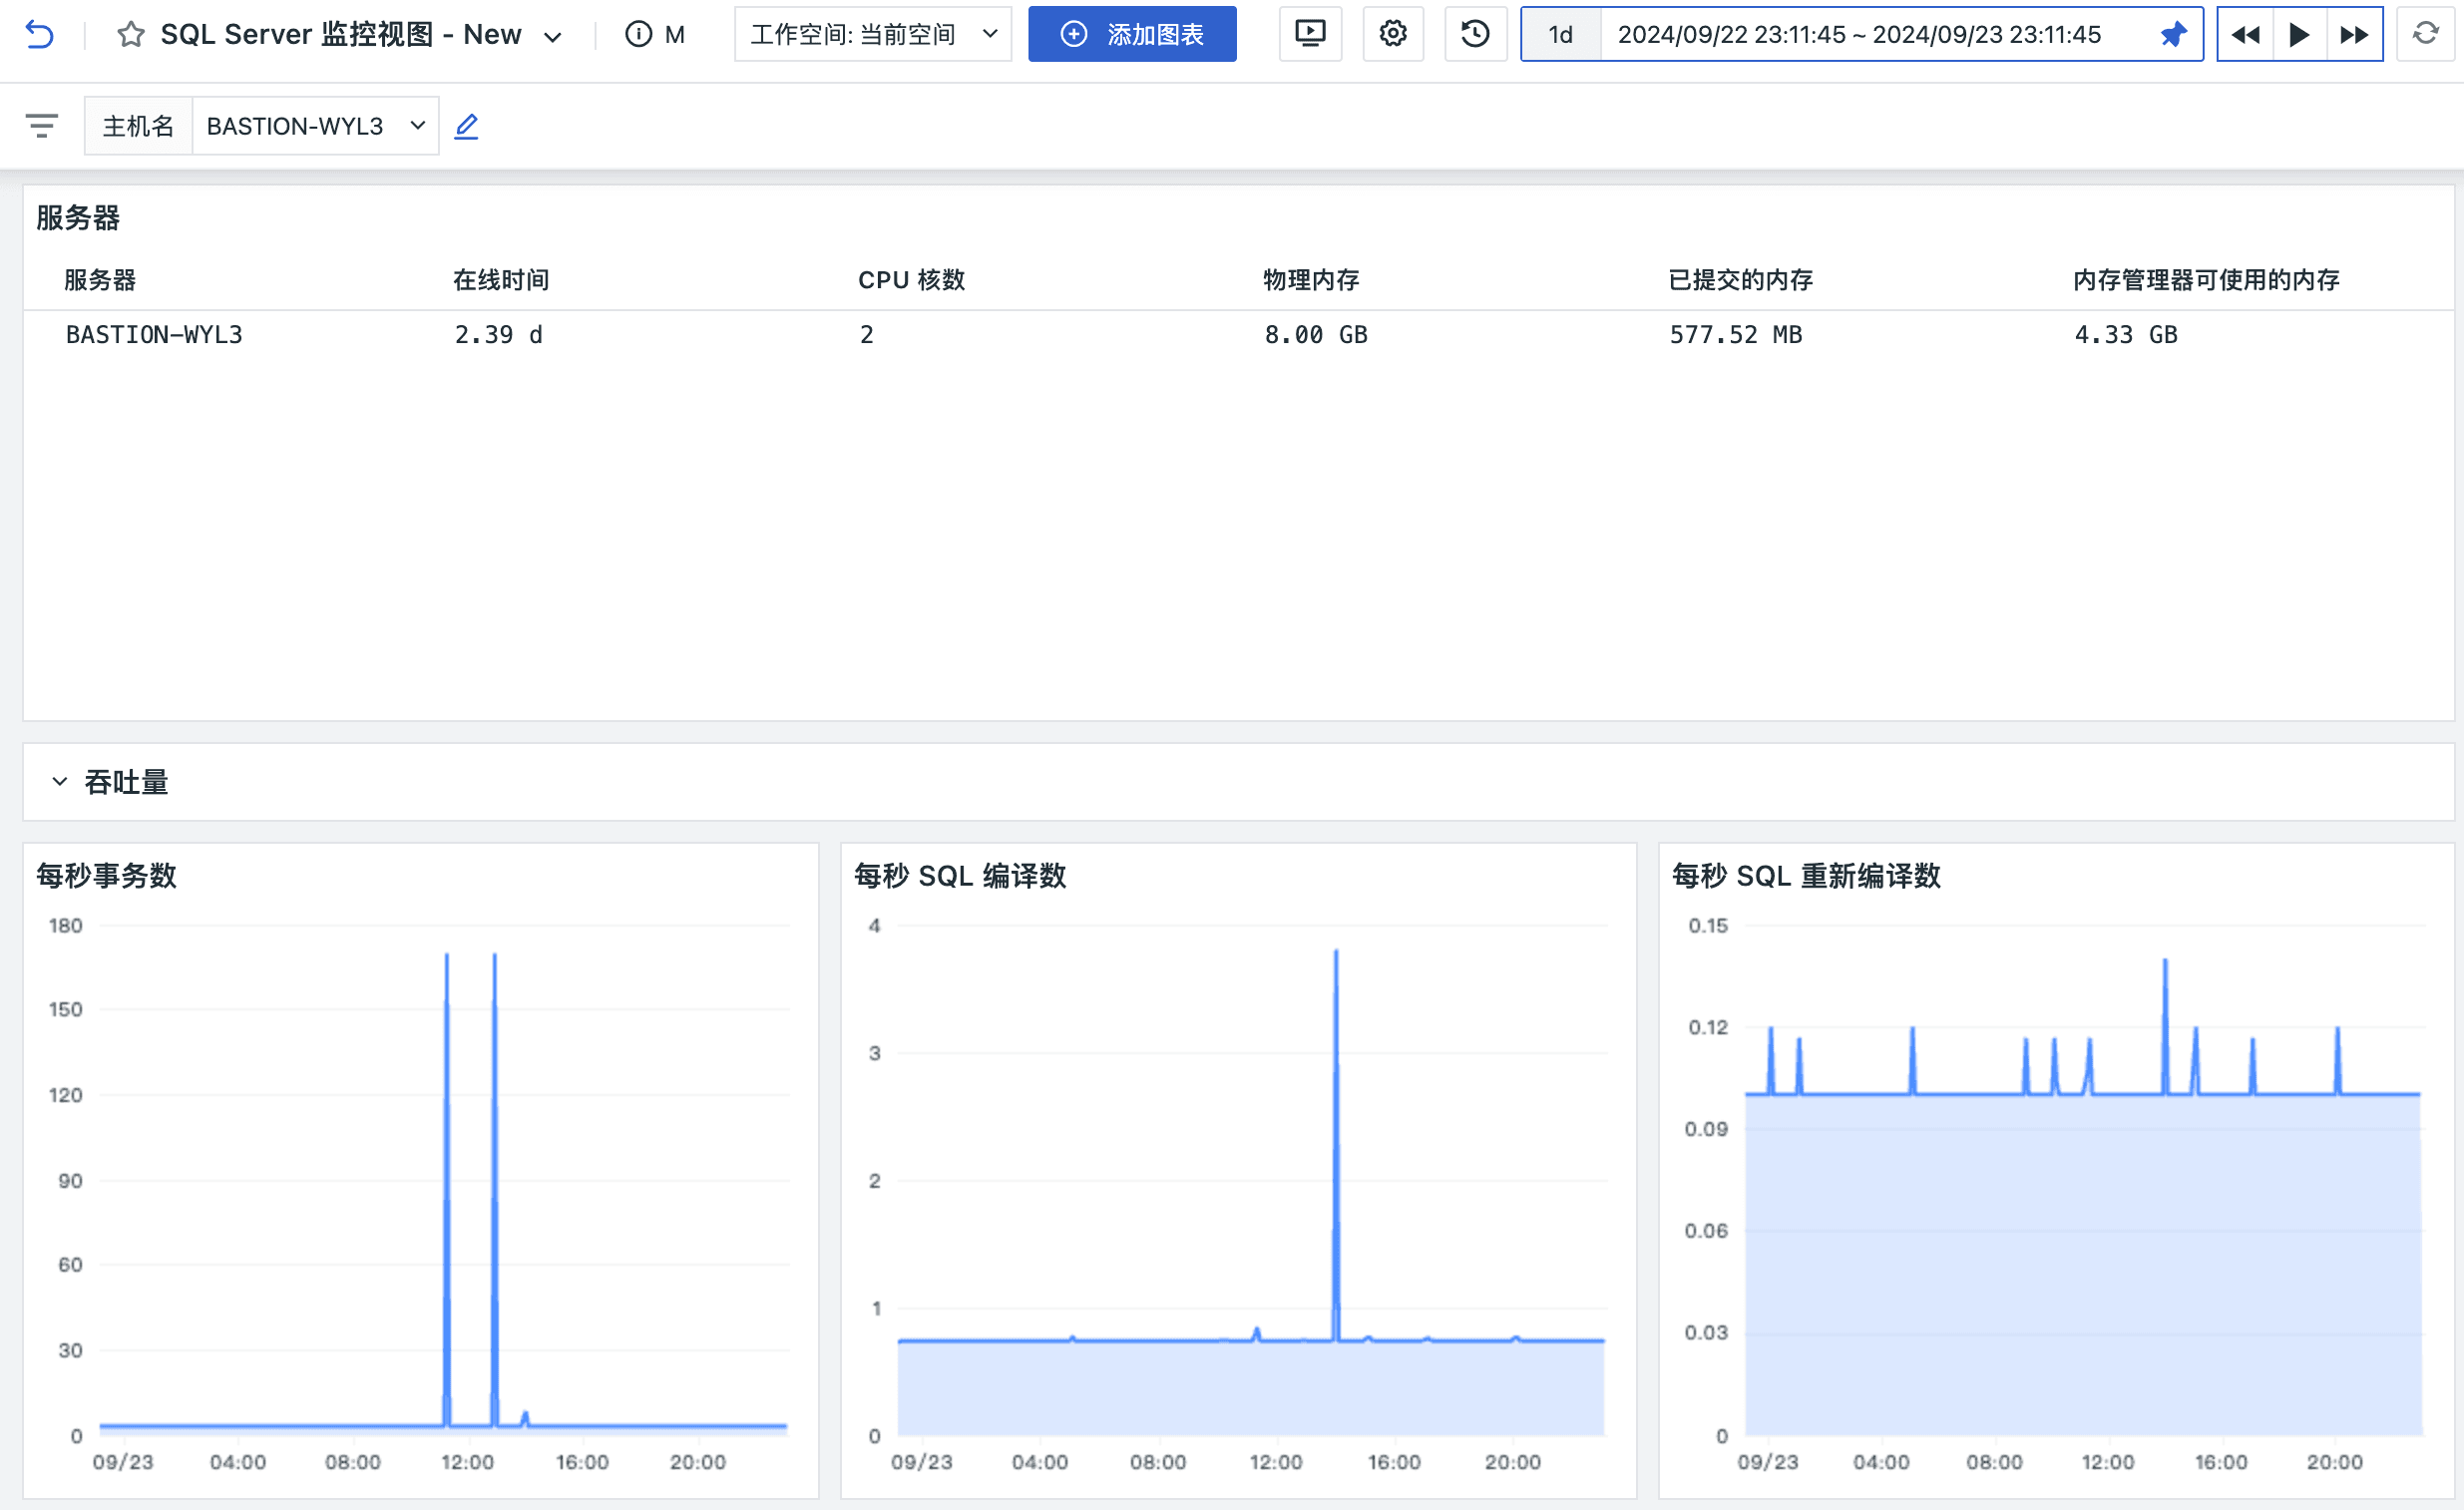The image size is (2464, 1510).
Task: Click the 在线时间 column header
Action: [x=501, y=279]
